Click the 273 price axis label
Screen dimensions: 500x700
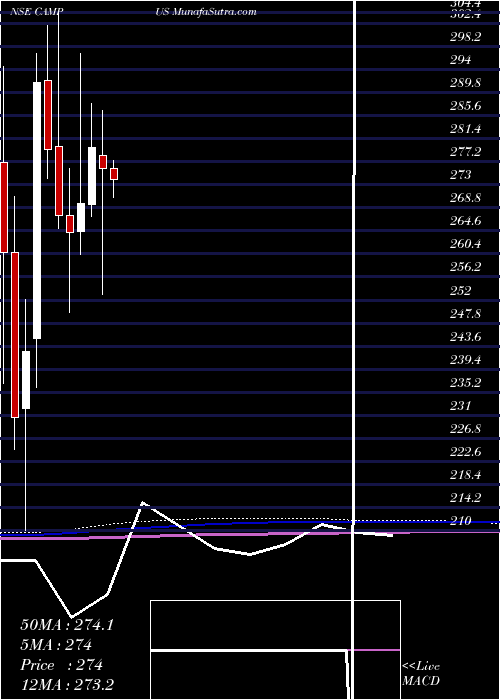460,175
